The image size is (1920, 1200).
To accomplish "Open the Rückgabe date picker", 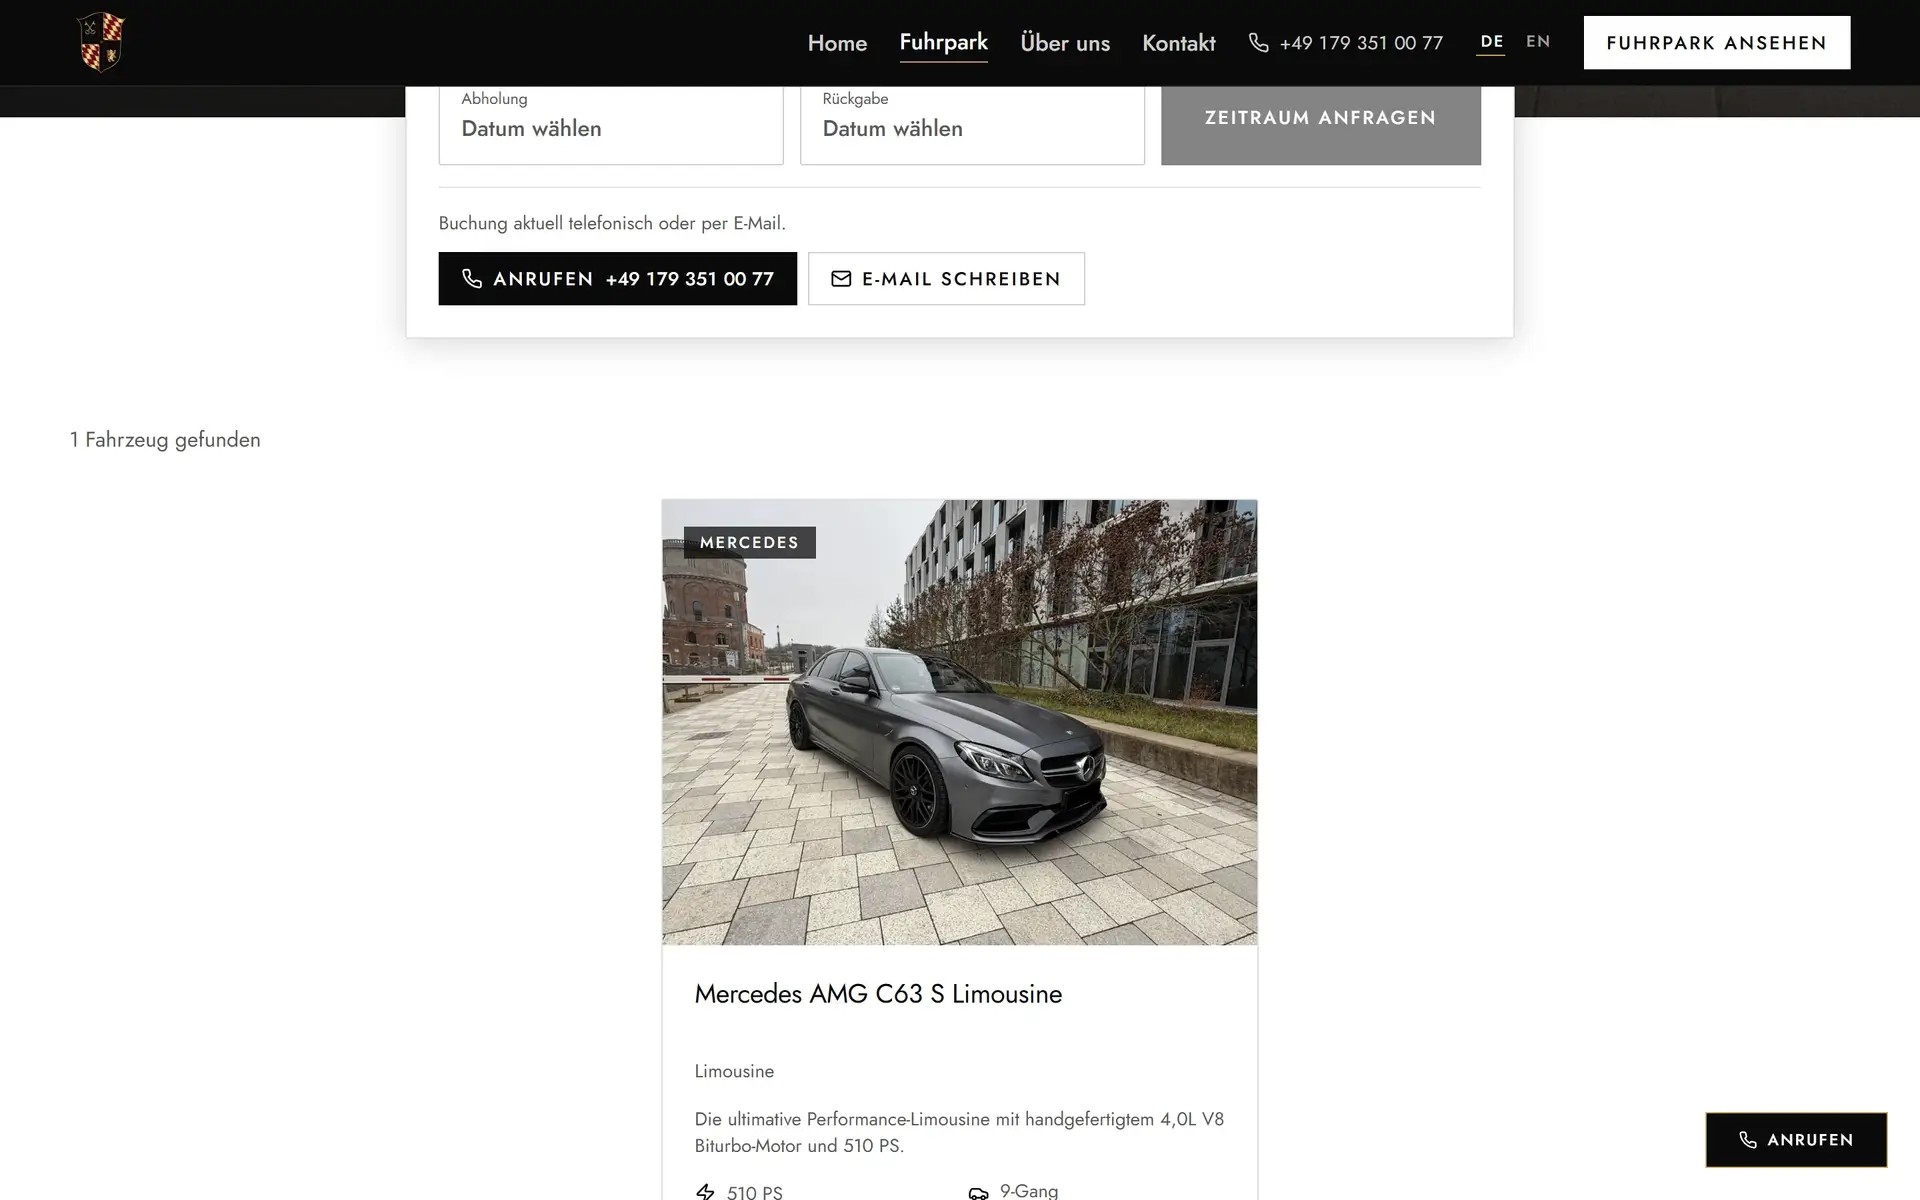I will [972, 125].
